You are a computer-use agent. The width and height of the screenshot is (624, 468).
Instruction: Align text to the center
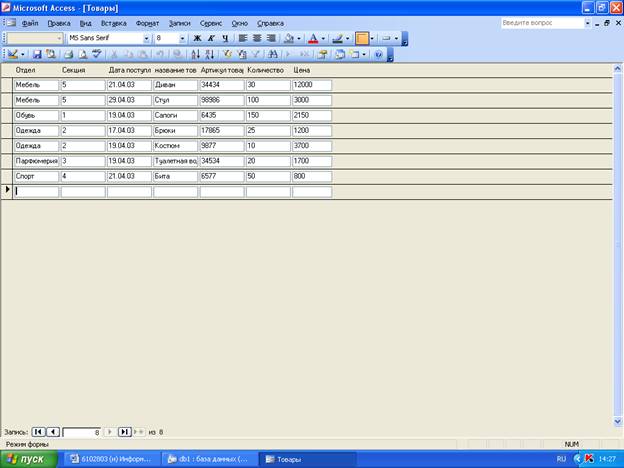(257, 38)
